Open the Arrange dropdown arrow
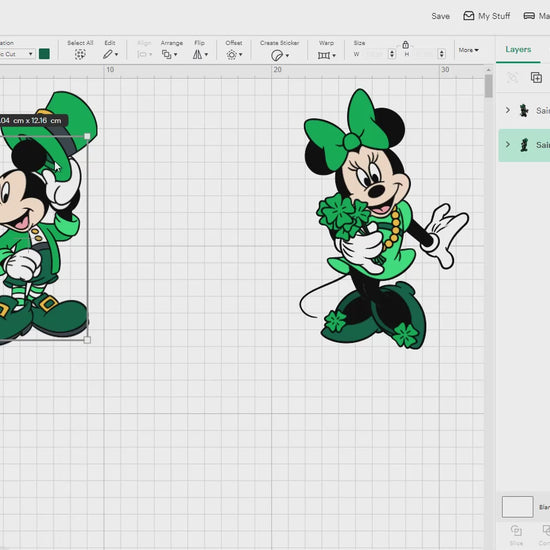Viewport: 550px width, 550px height. click(x=175, y=54)
